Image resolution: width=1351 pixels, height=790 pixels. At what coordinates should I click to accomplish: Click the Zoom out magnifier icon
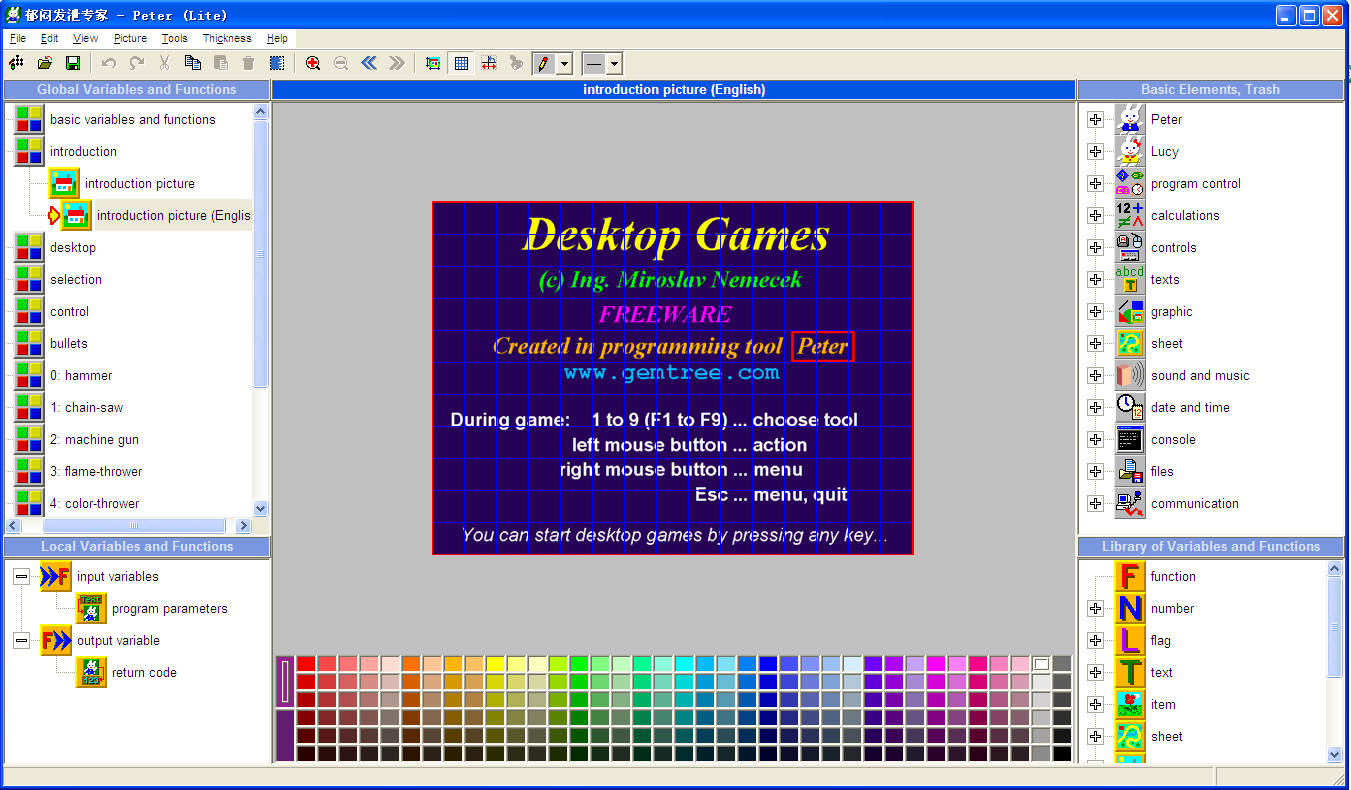[341, 63]
